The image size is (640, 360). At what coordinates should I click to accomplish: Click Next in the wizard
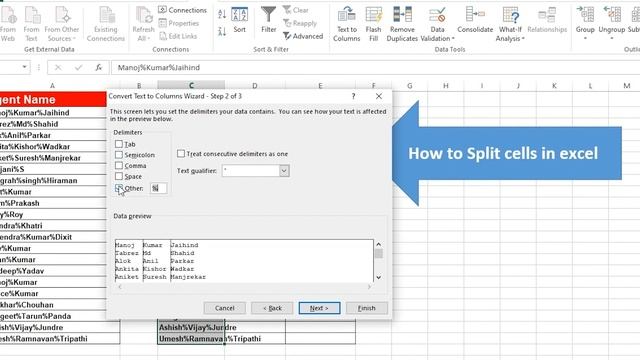(x=319, y=308)
